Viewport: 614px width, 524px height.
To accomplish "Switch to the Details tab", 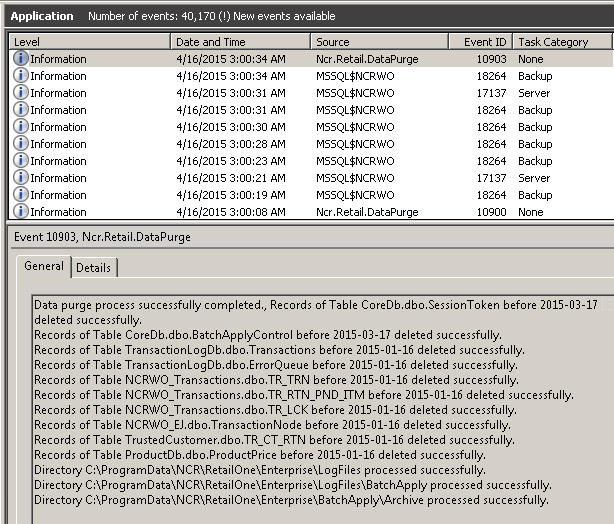I will tap(94, 268).
